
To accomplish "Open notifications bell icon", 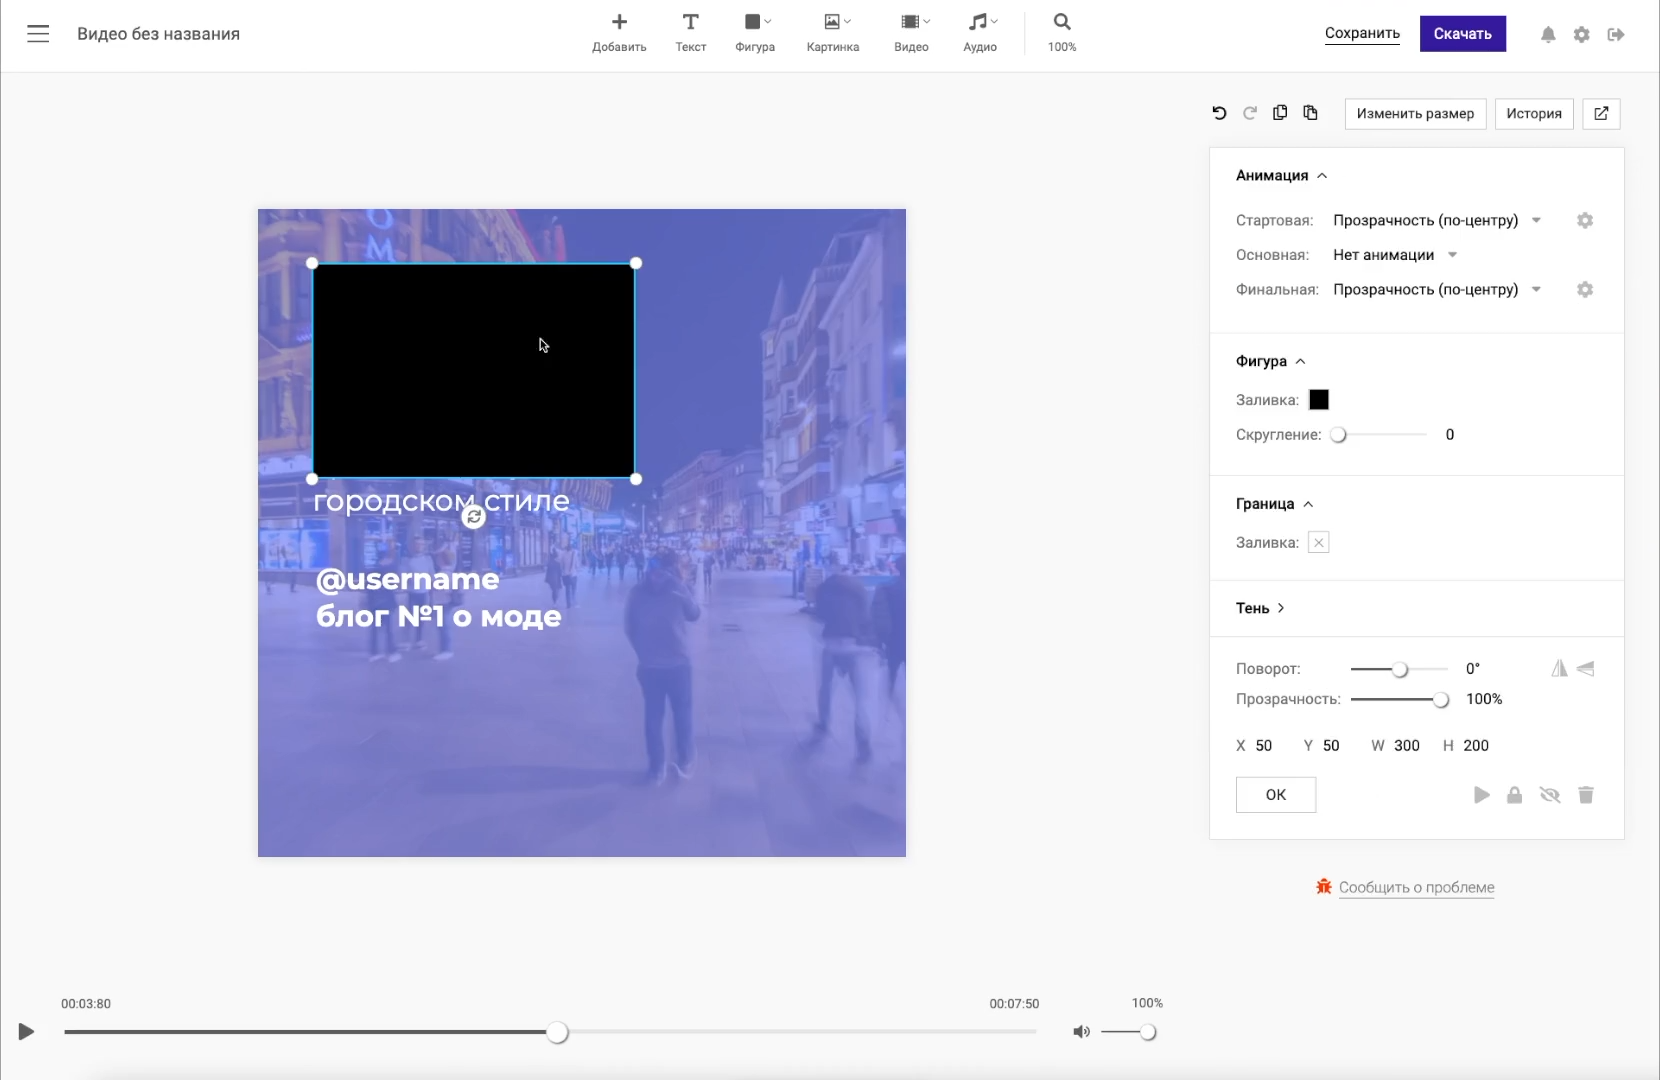I will [1548, 35].
